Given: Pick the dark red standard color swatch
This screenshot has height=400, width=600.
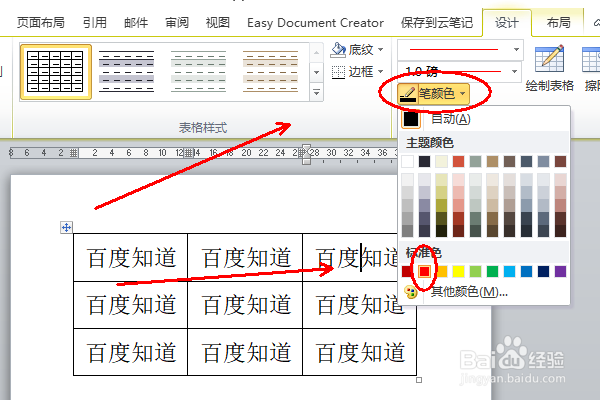Looking at the screenshot, I should point(408,271).
